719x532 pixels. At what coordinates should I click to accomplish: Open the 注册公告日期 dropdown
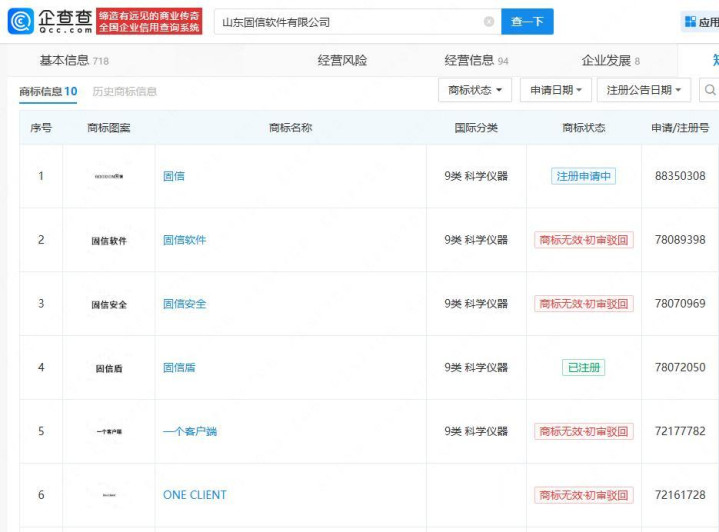point(645,90)
